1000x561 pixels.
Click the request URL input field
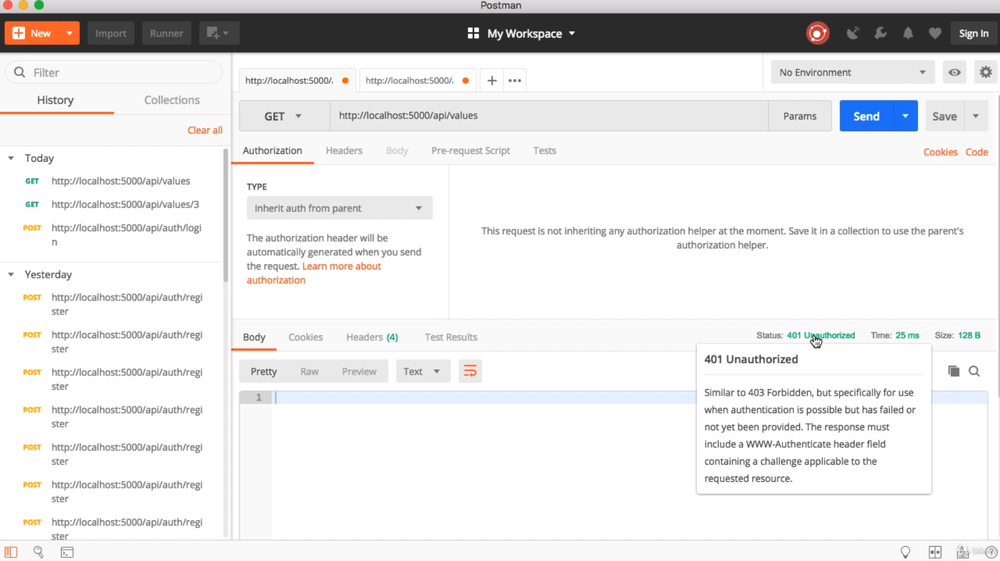pos(548,116)
